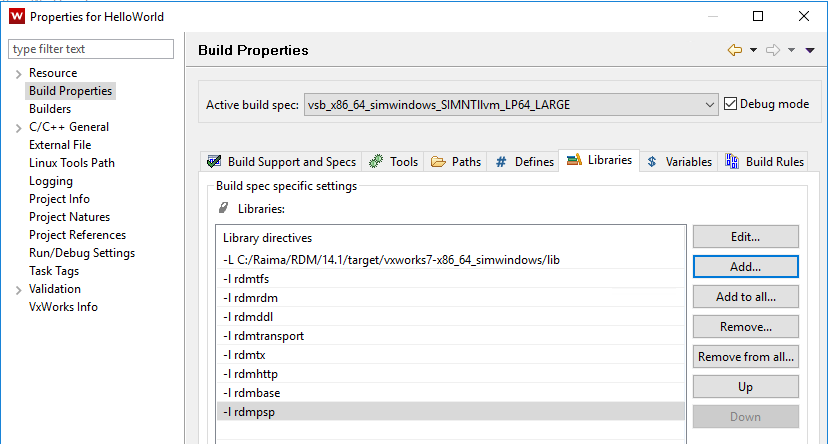The image size is (828, 444).
Task: Select the -l rdmpsp library row
Action: point(451,412)
